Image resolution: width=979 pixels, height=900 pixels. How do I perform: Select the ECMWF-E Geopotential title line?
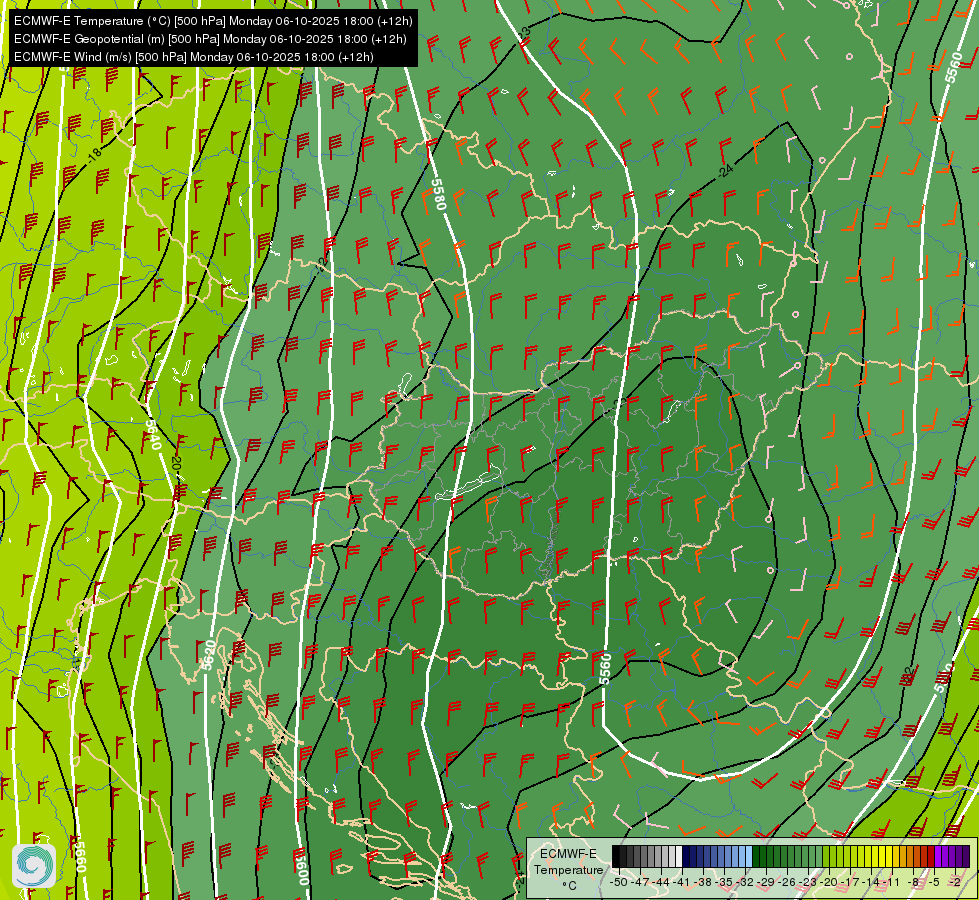click(x=210, y=39)
